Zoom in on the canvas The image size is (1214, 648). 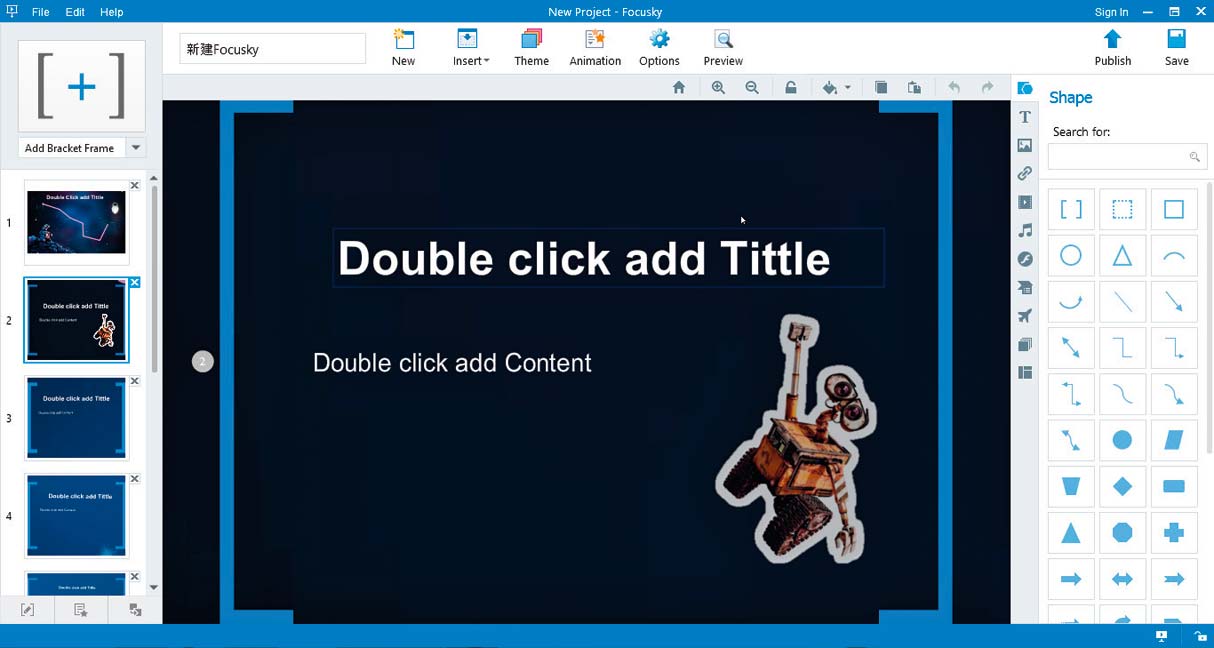pyautogui.click(x=718, y=88)
